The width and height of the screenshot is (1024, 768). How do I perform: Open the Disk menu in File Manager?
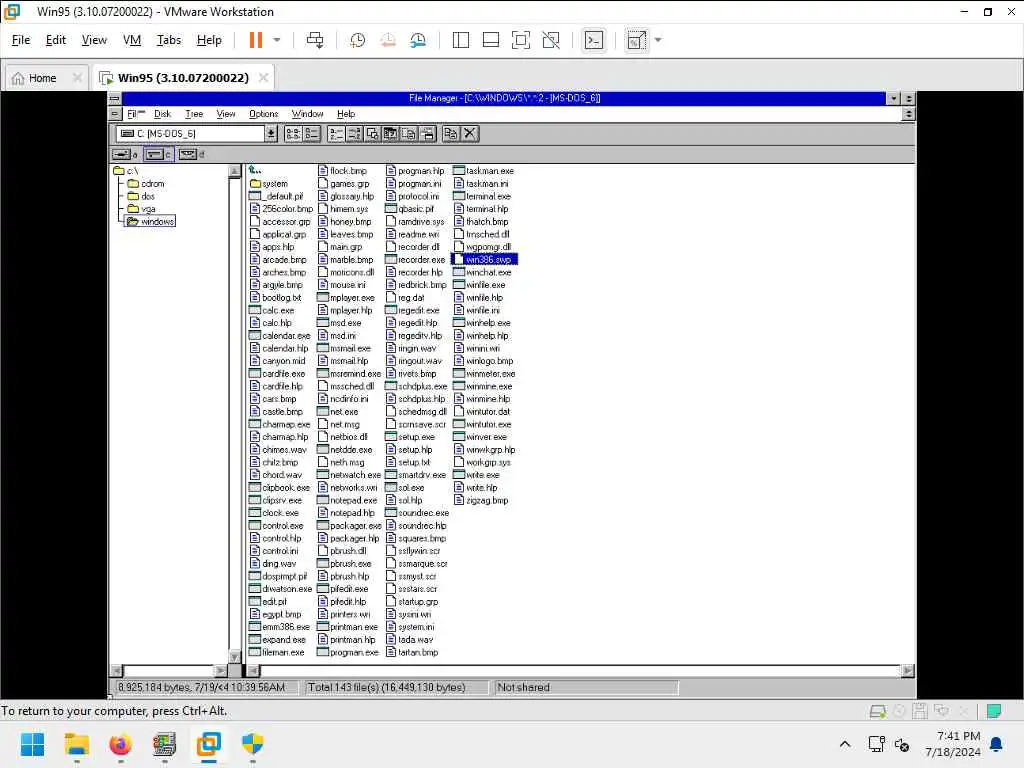pos(162,114)
